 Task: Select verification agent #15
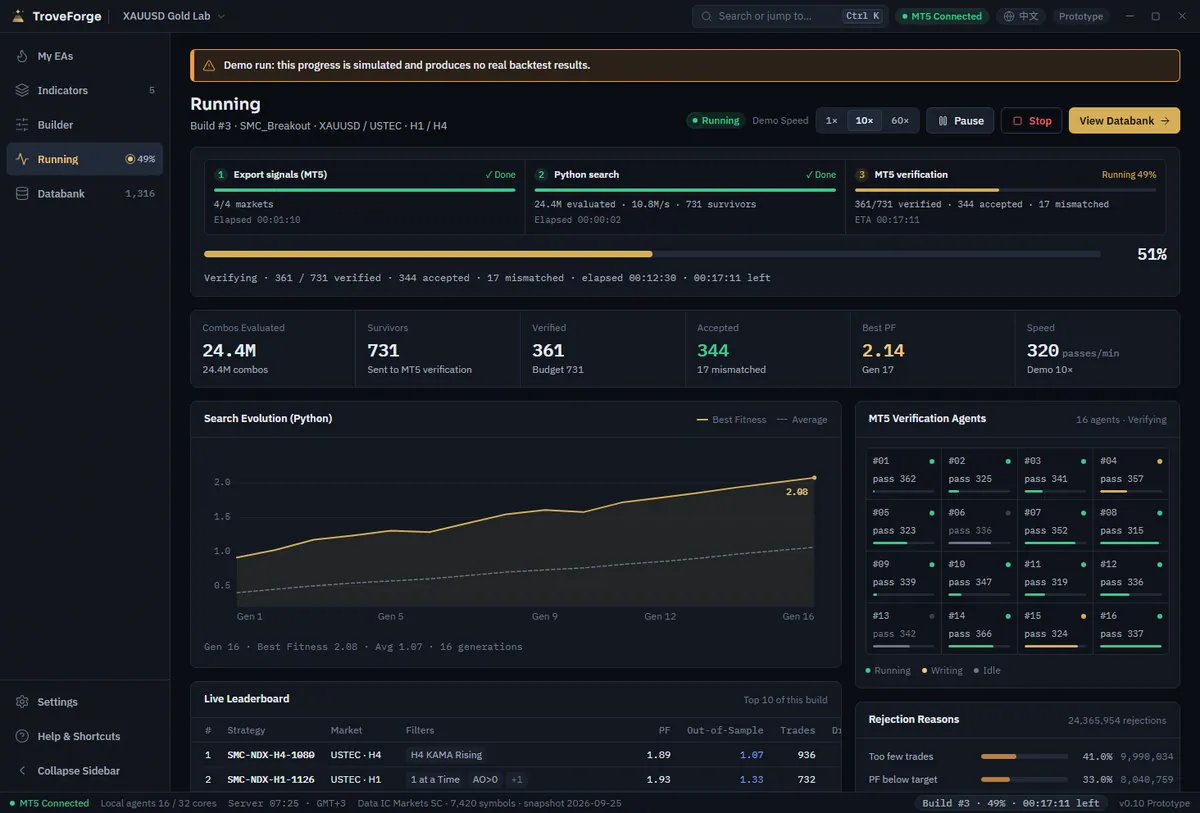1055,627
